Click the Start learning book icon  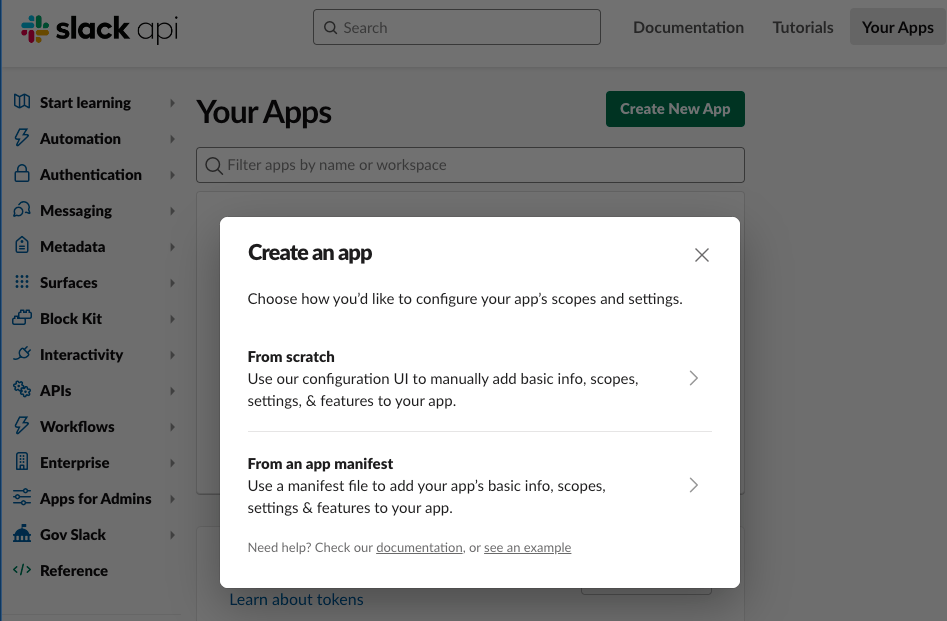click(x=22, y=101)
